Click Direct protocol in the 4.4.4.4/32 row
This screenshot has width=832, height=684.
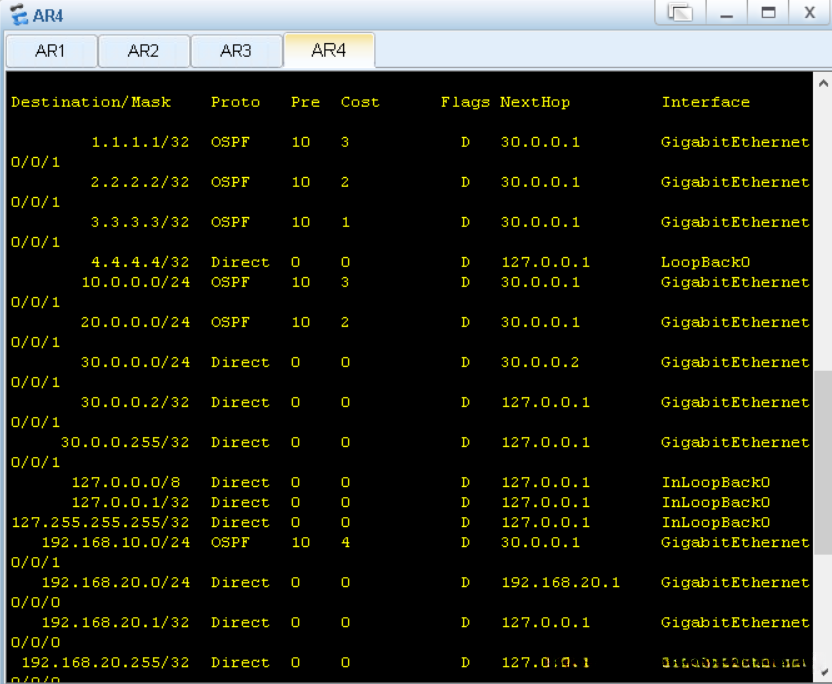click(x=240, y=262)
